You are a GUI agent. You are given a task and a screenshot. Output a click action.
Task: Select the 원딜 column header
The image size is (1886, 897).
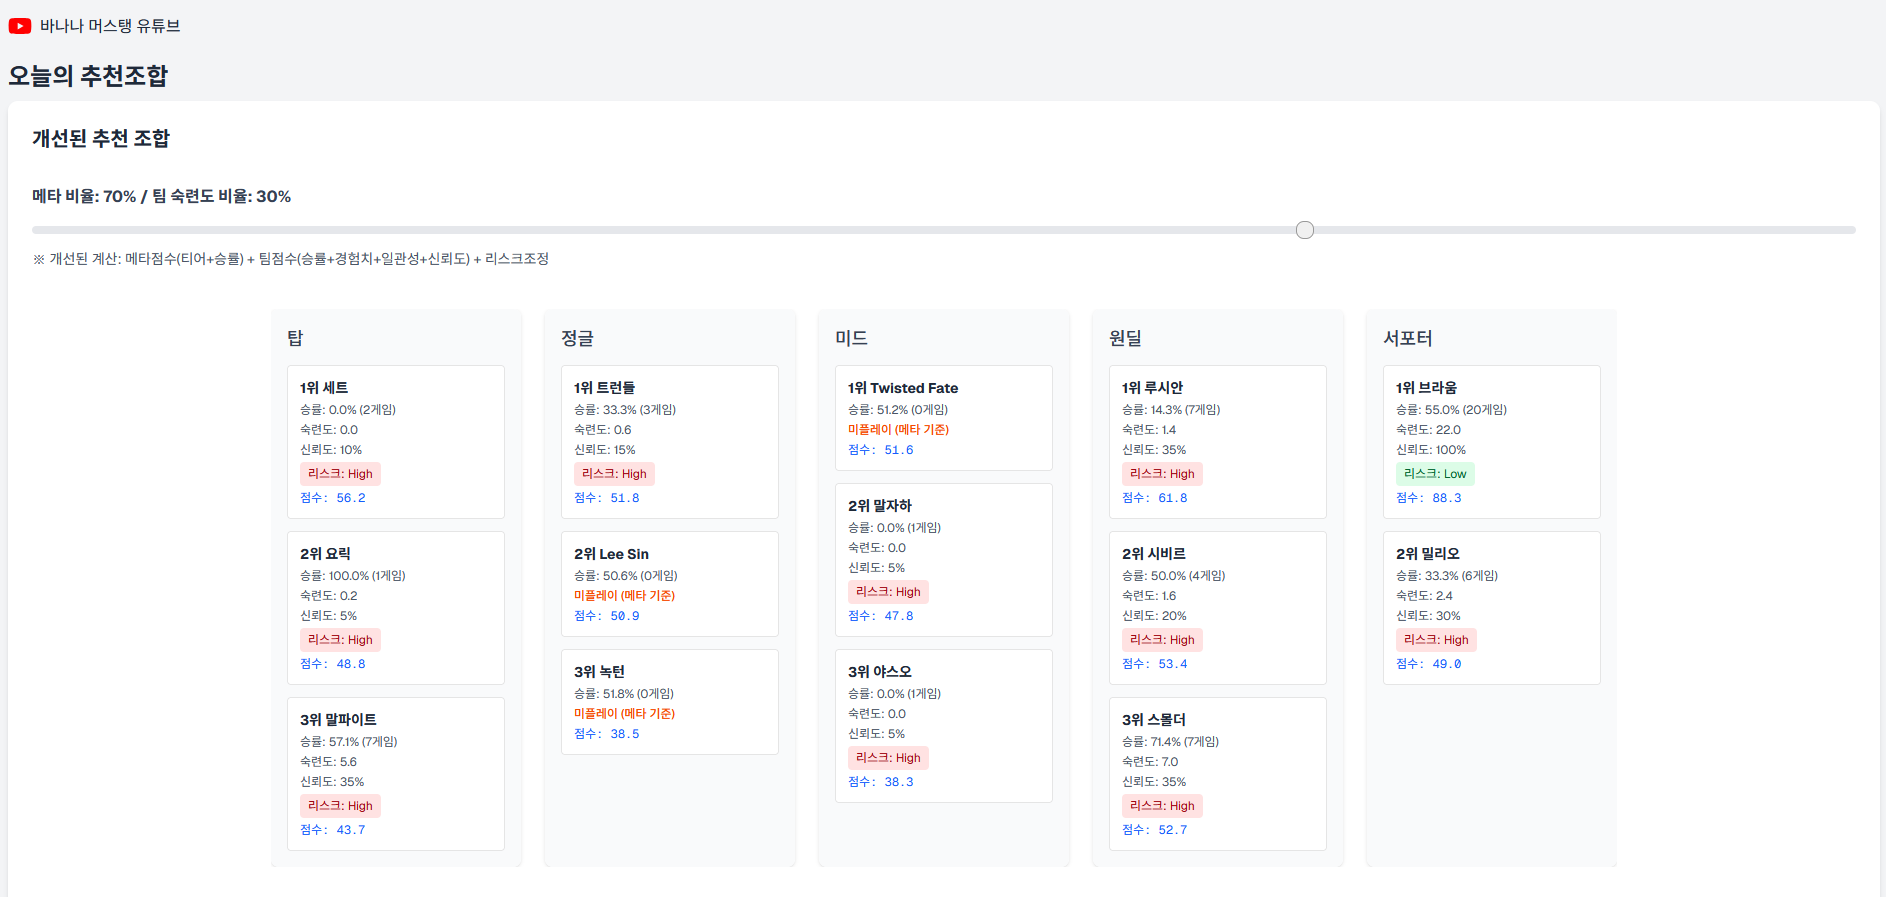[1125, 338]
